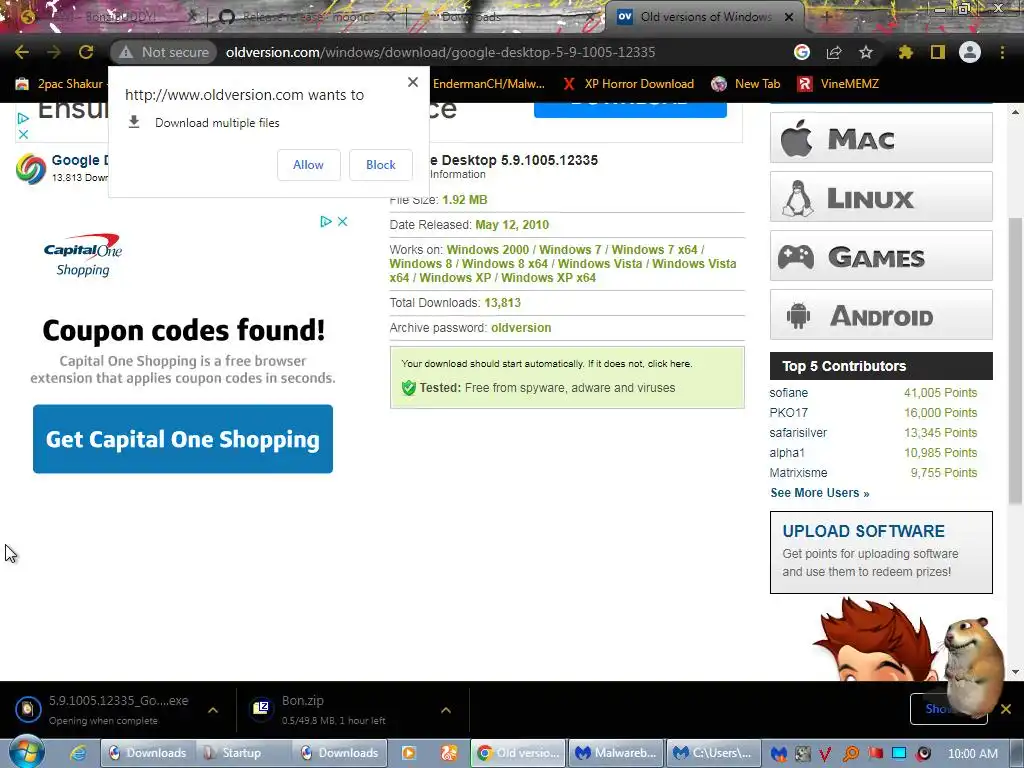Click the page vertical scrollbar thumb
This screenshot has width=1024, height=768.
(1015, 360)
